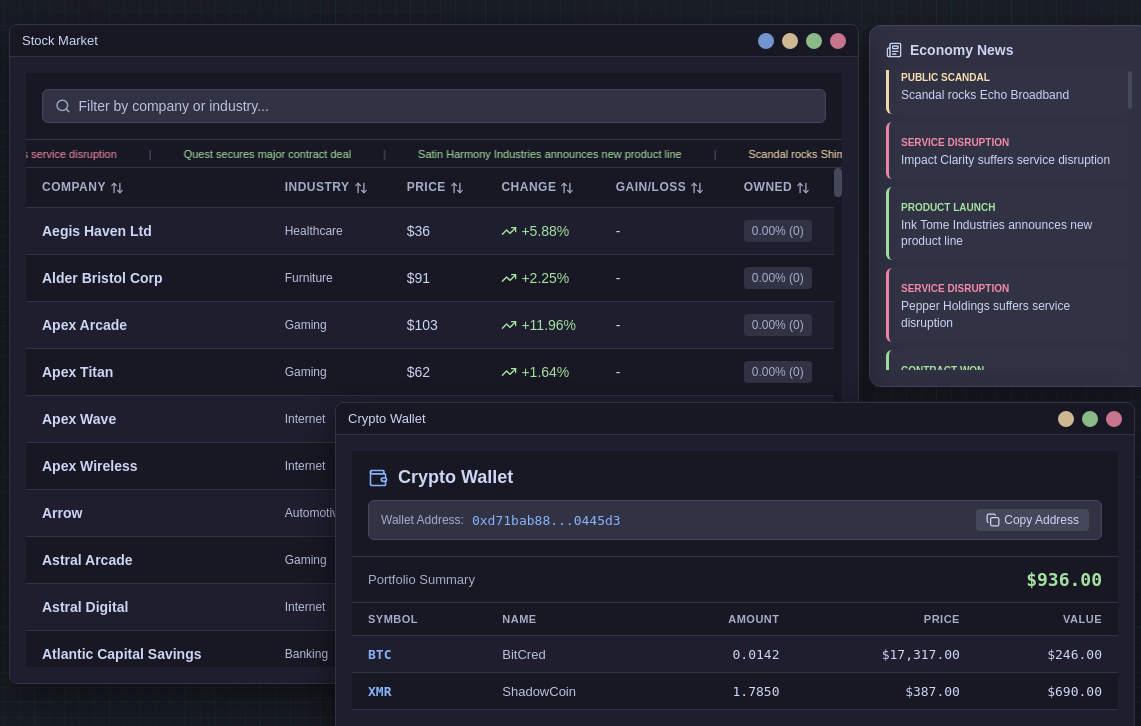
Task: Click the stock table vertical scrollbar thumb
Action: 838,183
